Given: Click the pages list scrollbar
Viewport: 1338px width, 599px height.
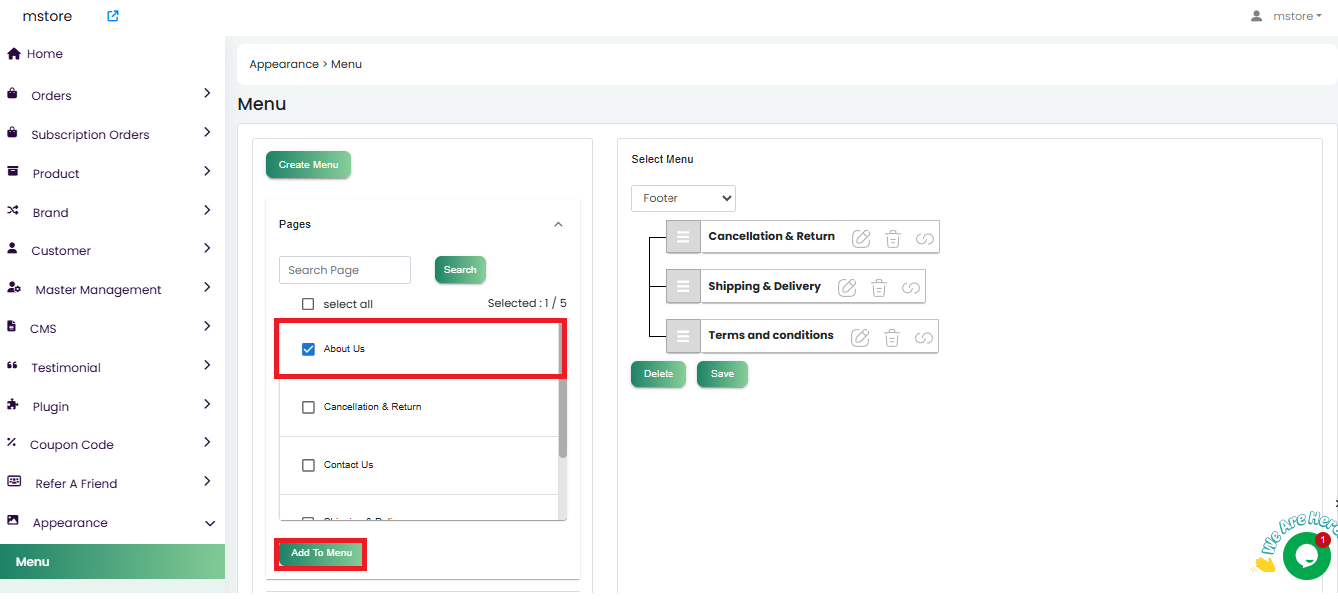Looking at the screenshot, I should click(x=562, y=420).
